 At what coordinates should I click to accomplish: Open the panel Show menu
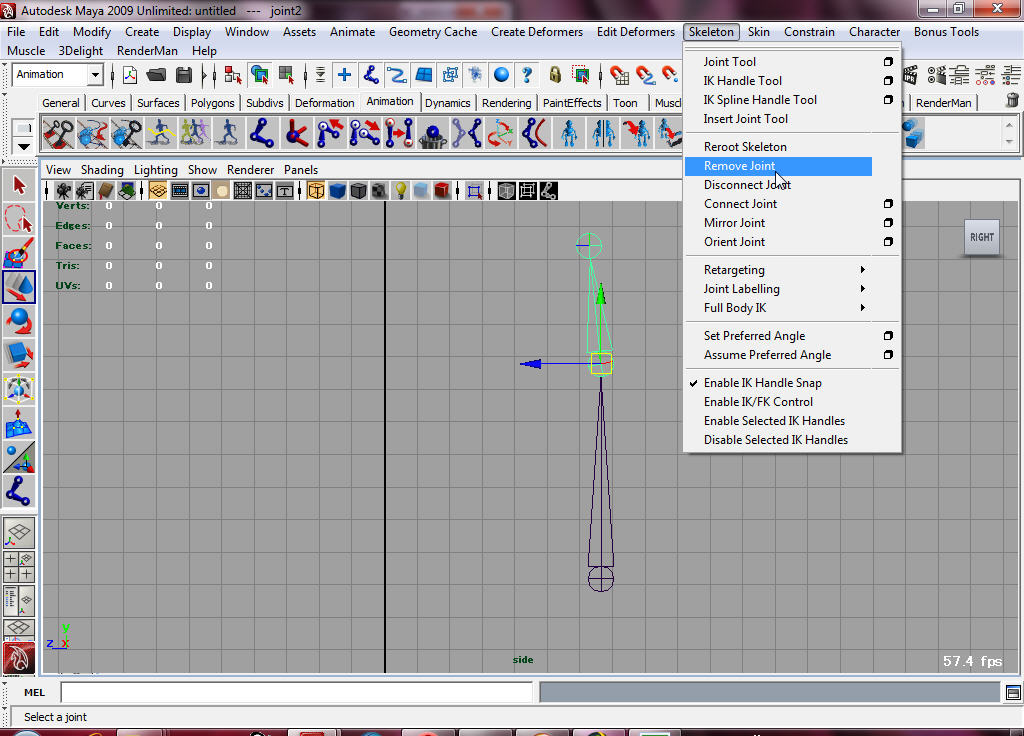[x=202, y=170]
